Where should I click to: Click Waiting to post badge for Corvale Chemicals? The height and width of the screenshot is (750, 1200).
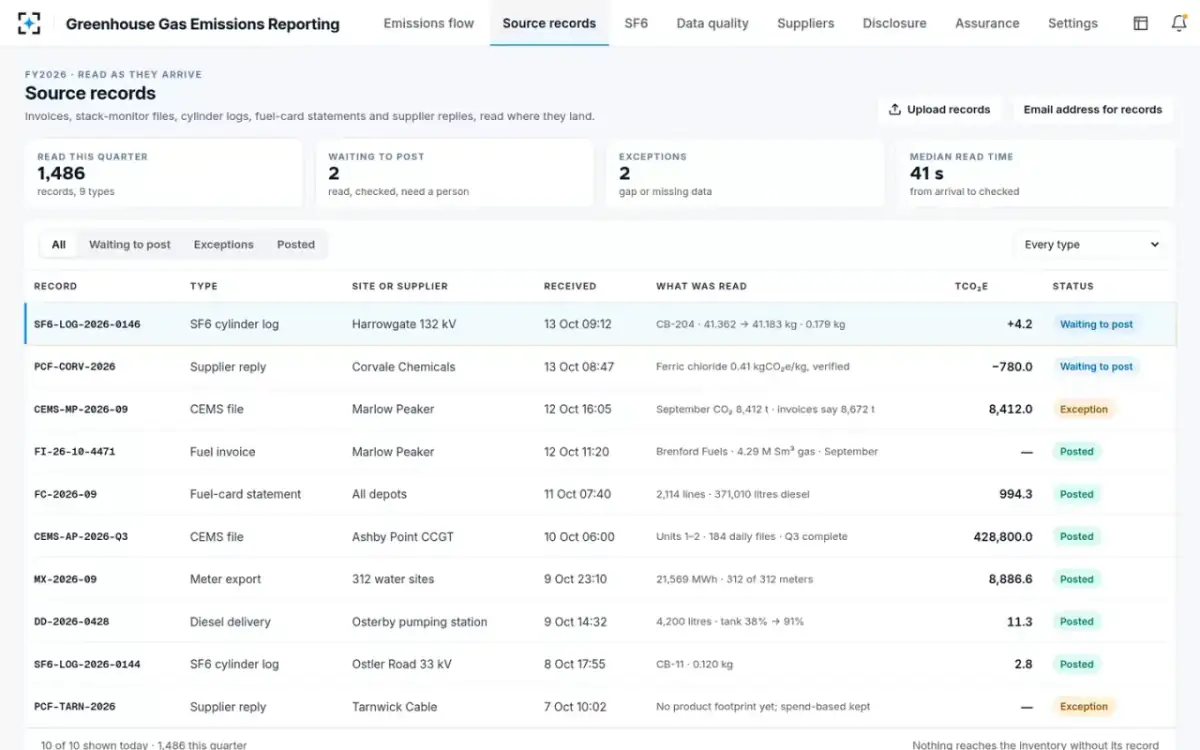coord(1096,367)
